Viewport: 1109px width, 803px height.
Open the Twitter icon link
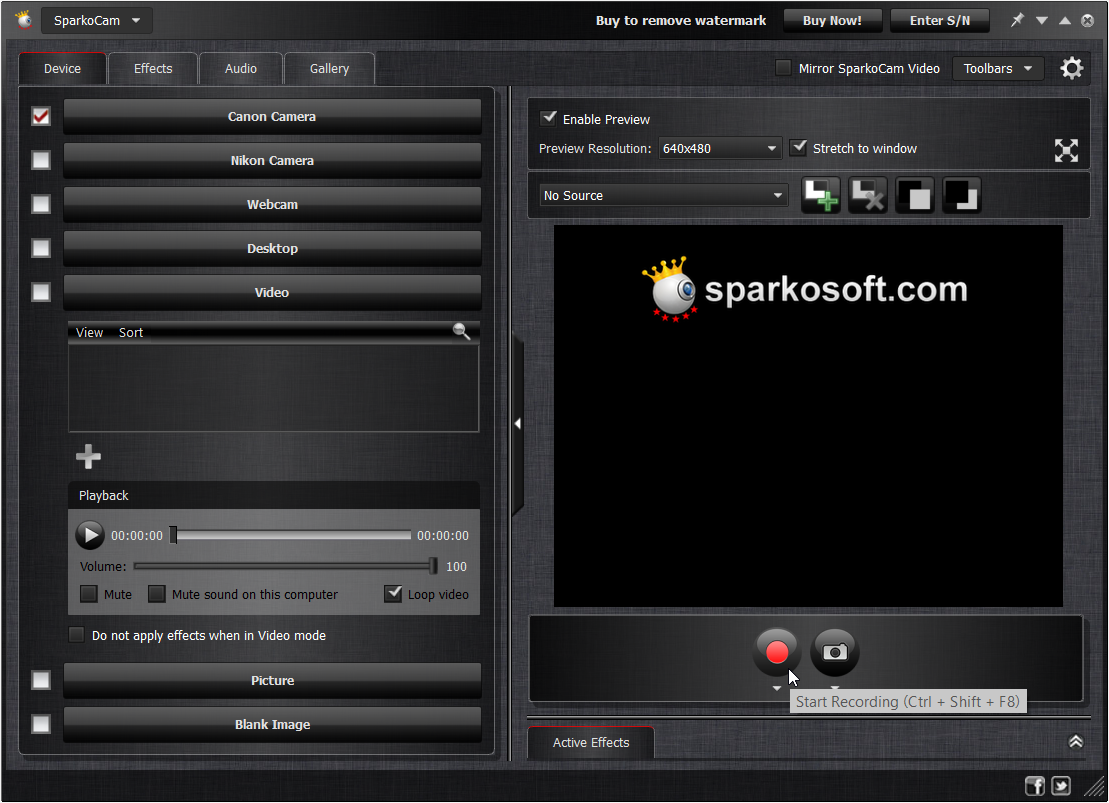point(1061,785)
